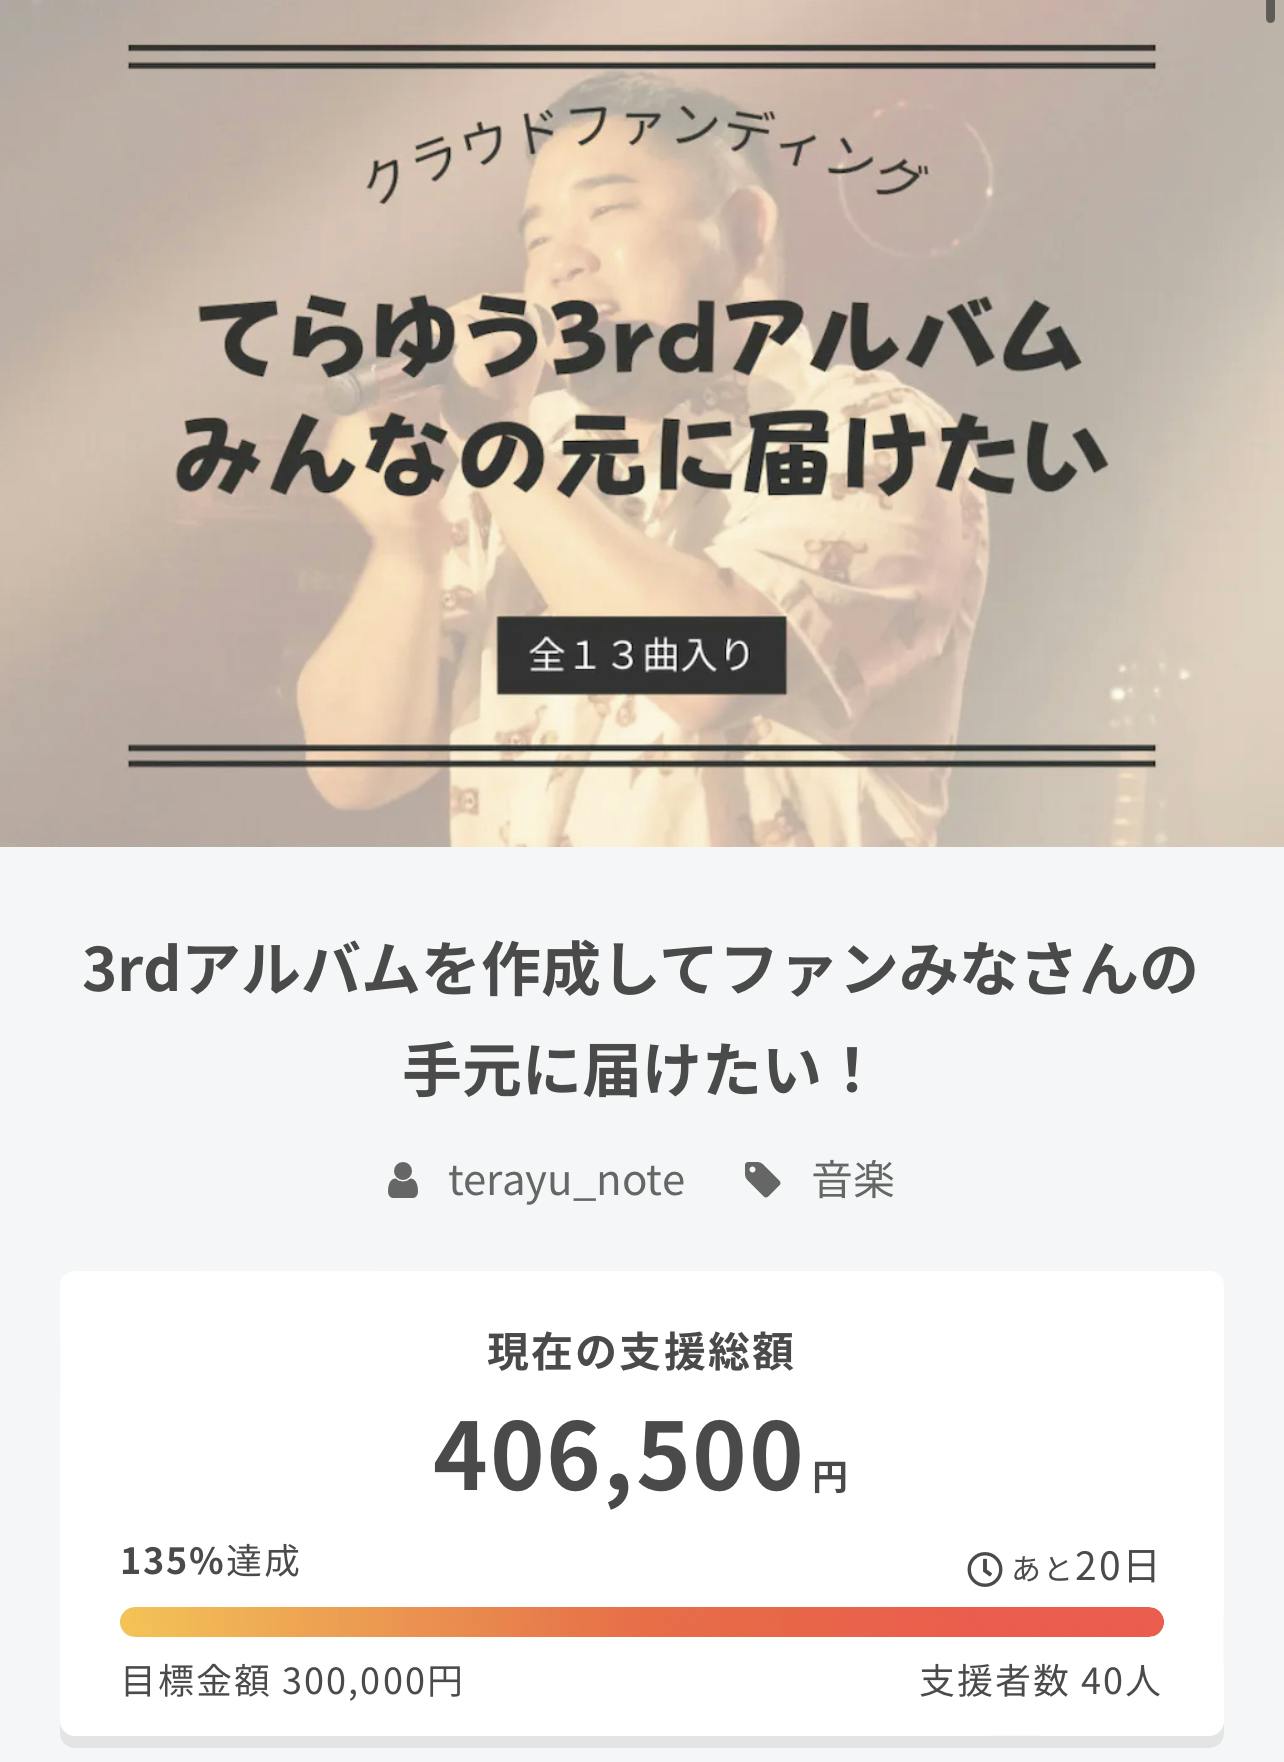The width and height of the screenshot is (1284, 1762).
Task: Click the みんなの元に届けたい banner line
Action: click(641, 456)
